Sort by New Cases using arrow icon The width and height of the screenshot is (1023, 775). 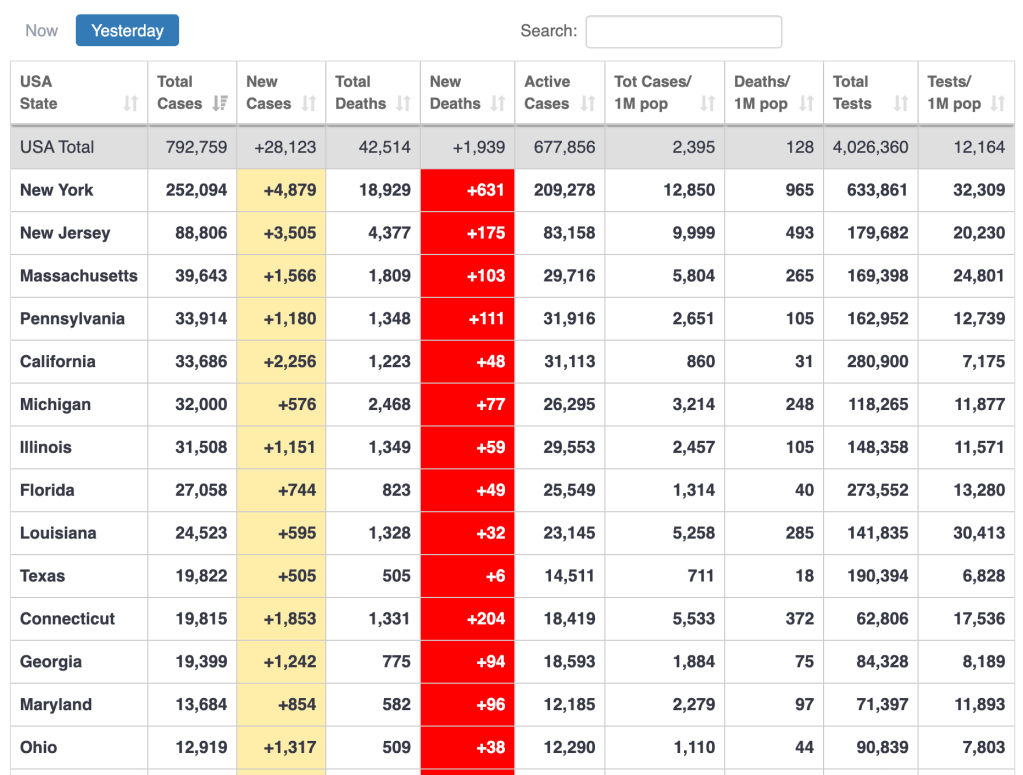point(308,104)
